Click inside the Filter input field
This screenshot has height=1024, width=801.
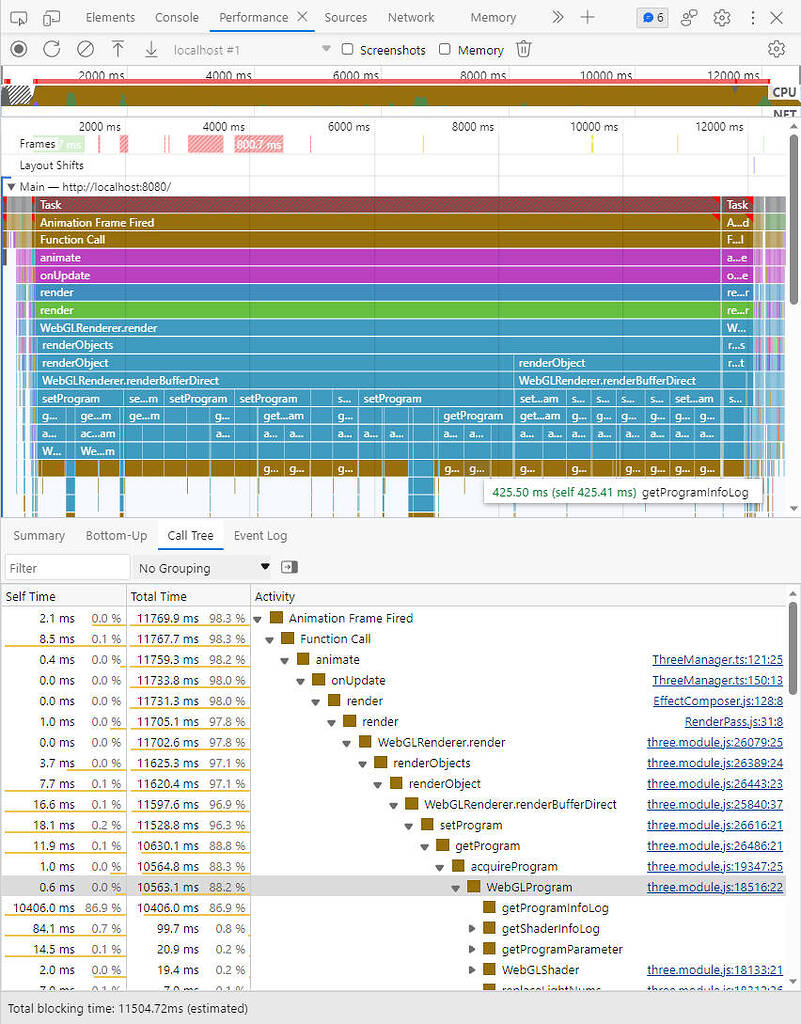[66, 567]
